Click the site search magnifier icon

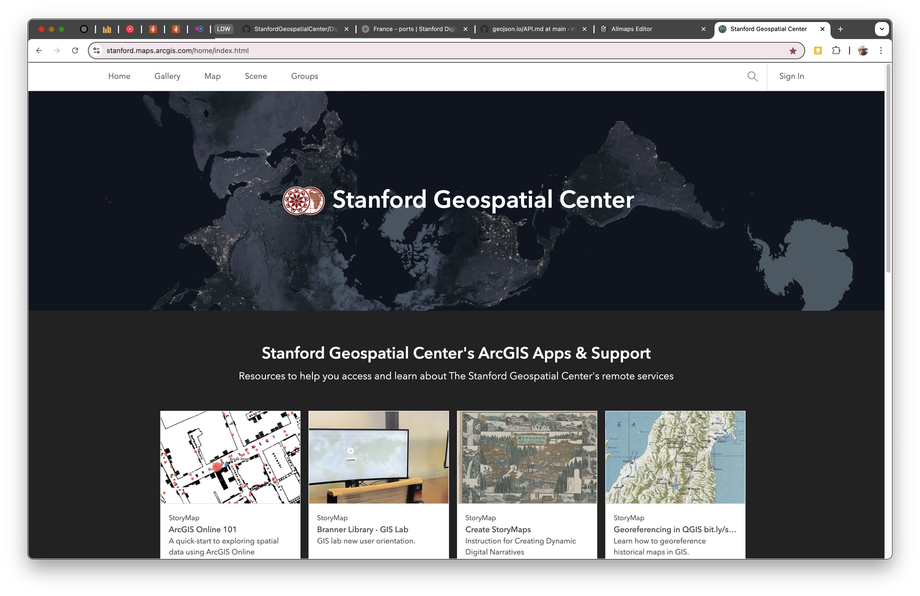point(752,76)
